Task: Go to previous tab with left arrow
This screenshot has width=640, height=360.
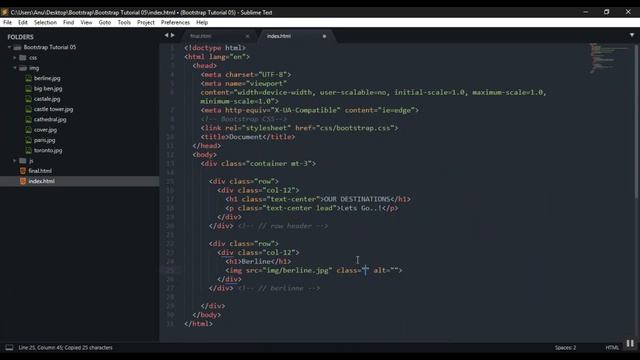Action: pyautogui.click(x=166, y=36)
